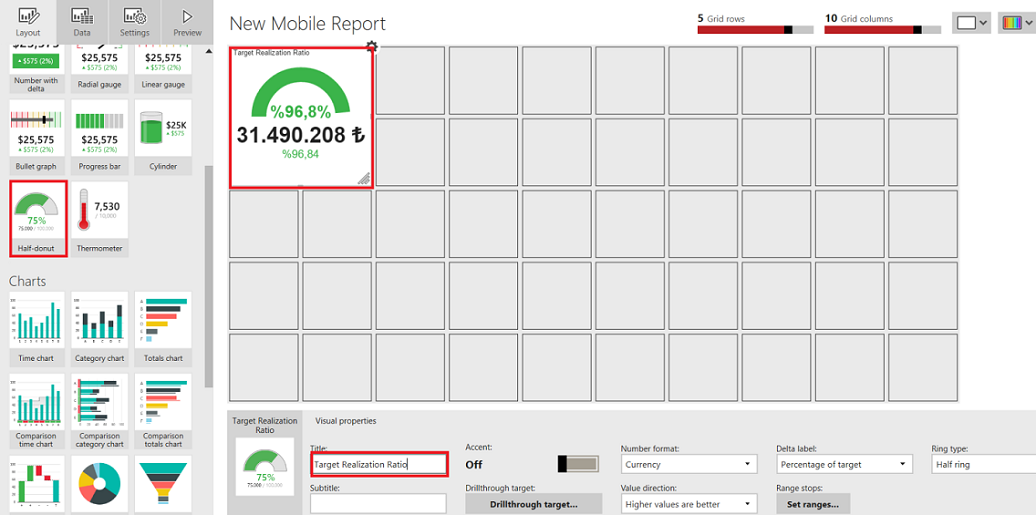The image size is (1036, 515).
Task: Select the Cylinder gauge tile
Action: [x=163, y=137]
